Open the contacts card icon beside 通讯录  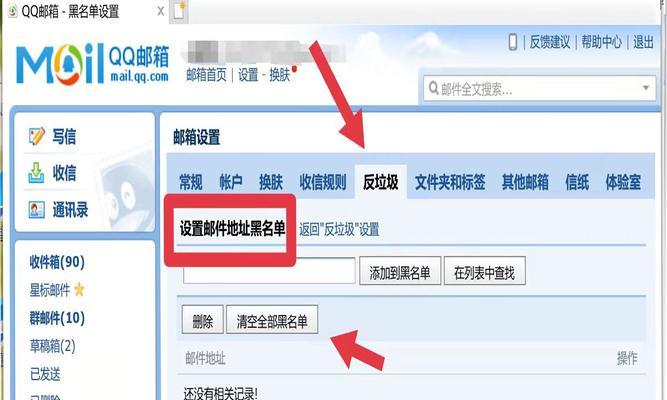36,210
